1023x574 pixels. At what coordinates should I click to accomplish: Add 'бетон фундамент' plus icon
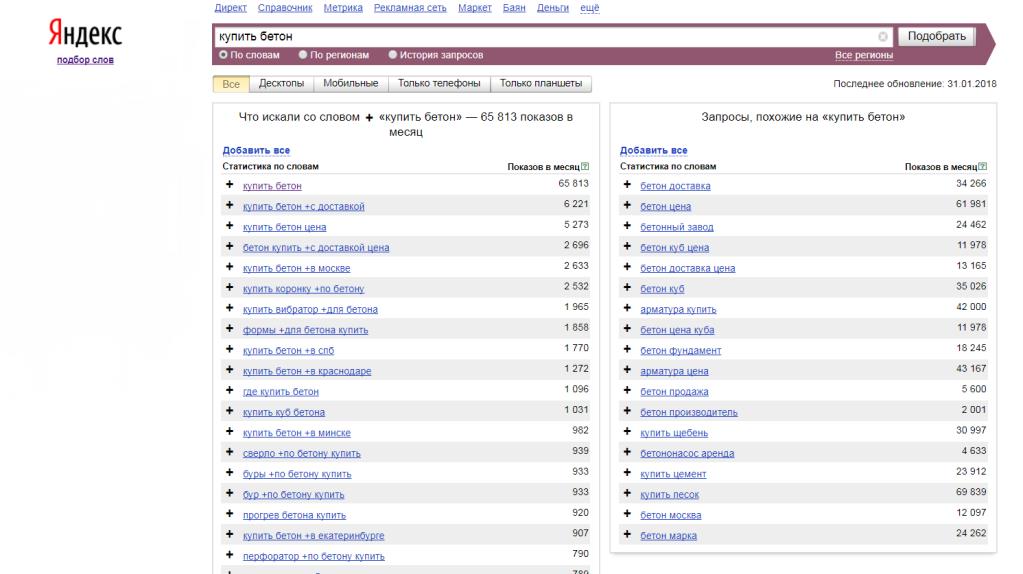pyautogui.click(x=627, y=349)
